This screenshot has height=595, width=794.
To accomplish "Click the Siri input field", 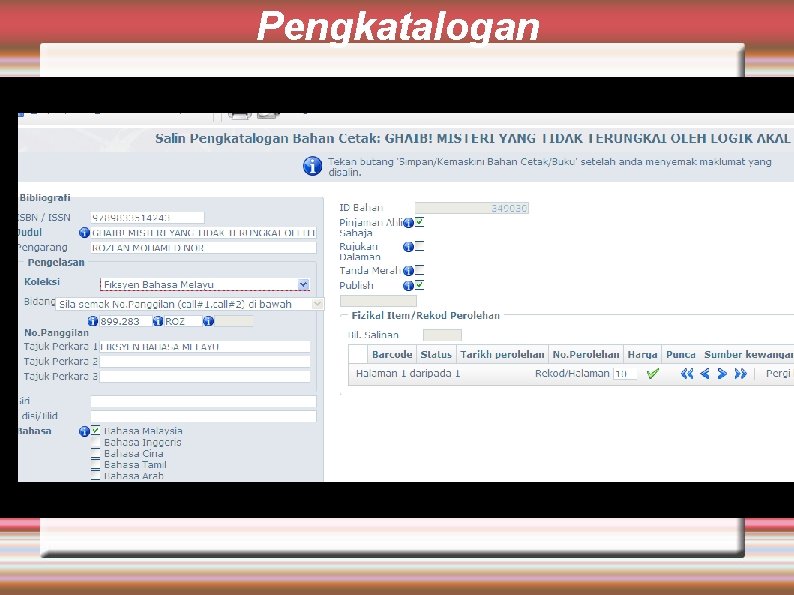I will click(204, 402).
